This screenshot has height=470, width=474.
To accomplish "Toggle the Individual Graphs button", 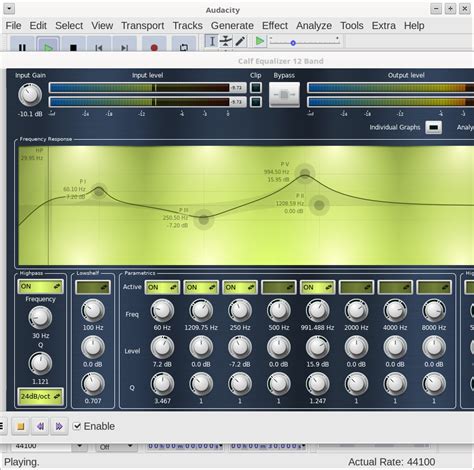I will point(433,127).
